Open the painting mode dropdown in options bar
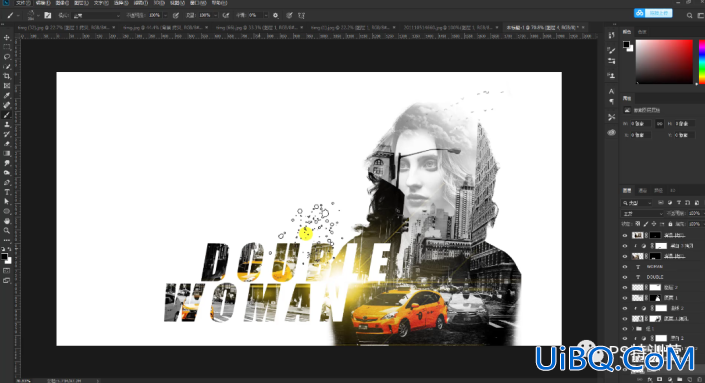Viewport: 705px width, 383px height. point(97,15)
